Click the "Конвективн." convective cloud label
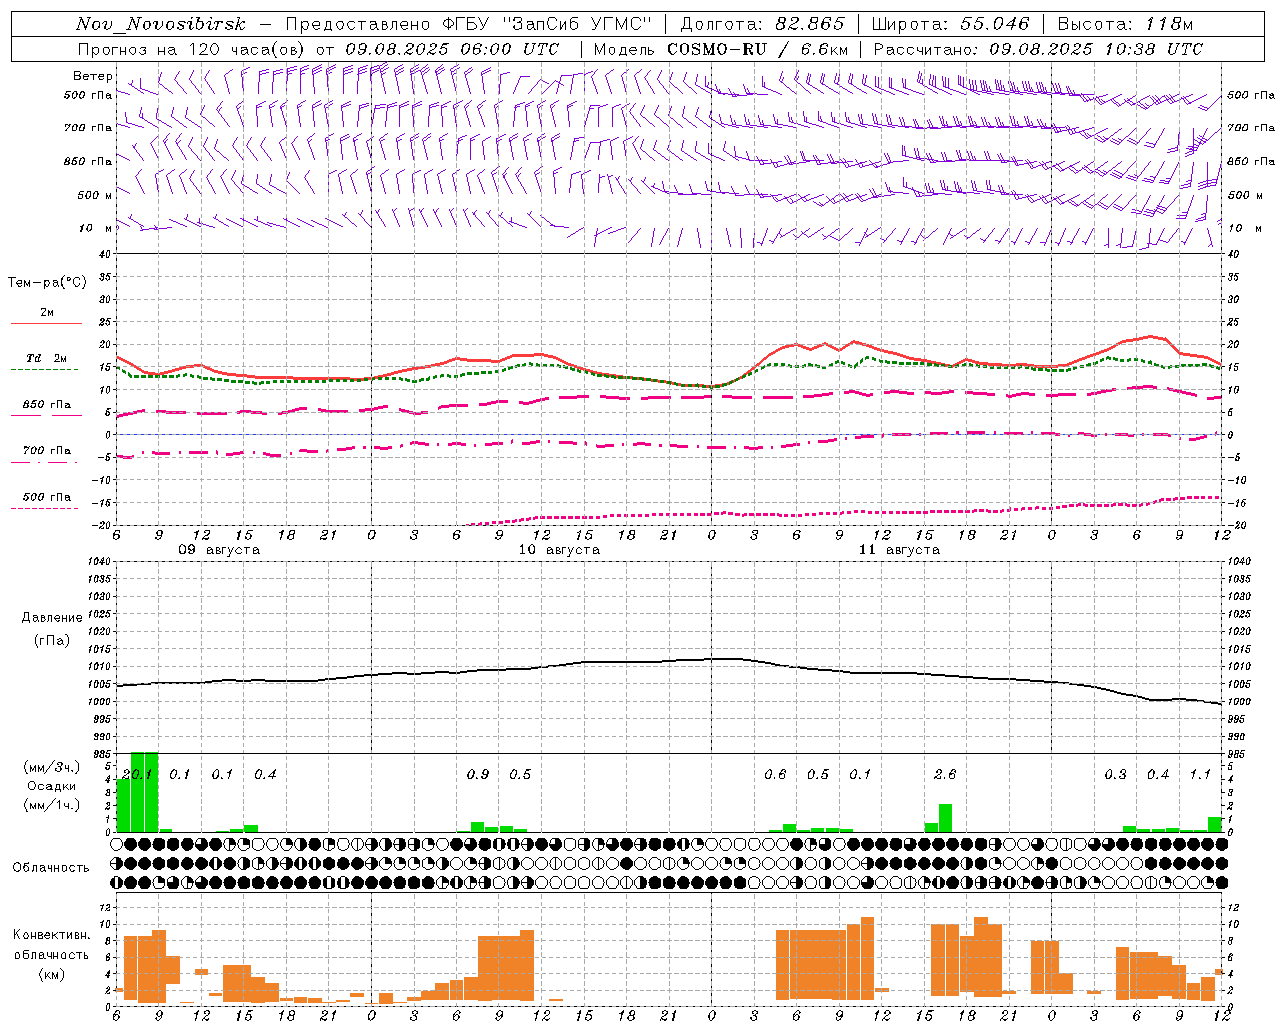The image size is (1280, 1024). point(52,935)
